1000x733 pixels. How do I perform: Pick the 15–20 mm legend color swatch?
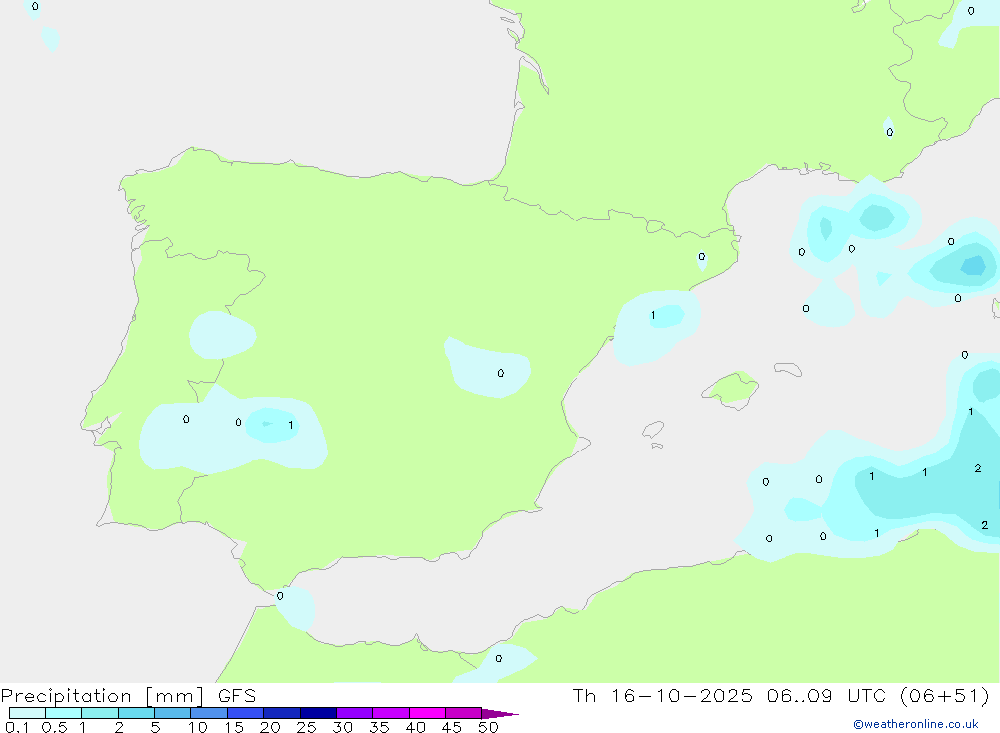(245, 713)
